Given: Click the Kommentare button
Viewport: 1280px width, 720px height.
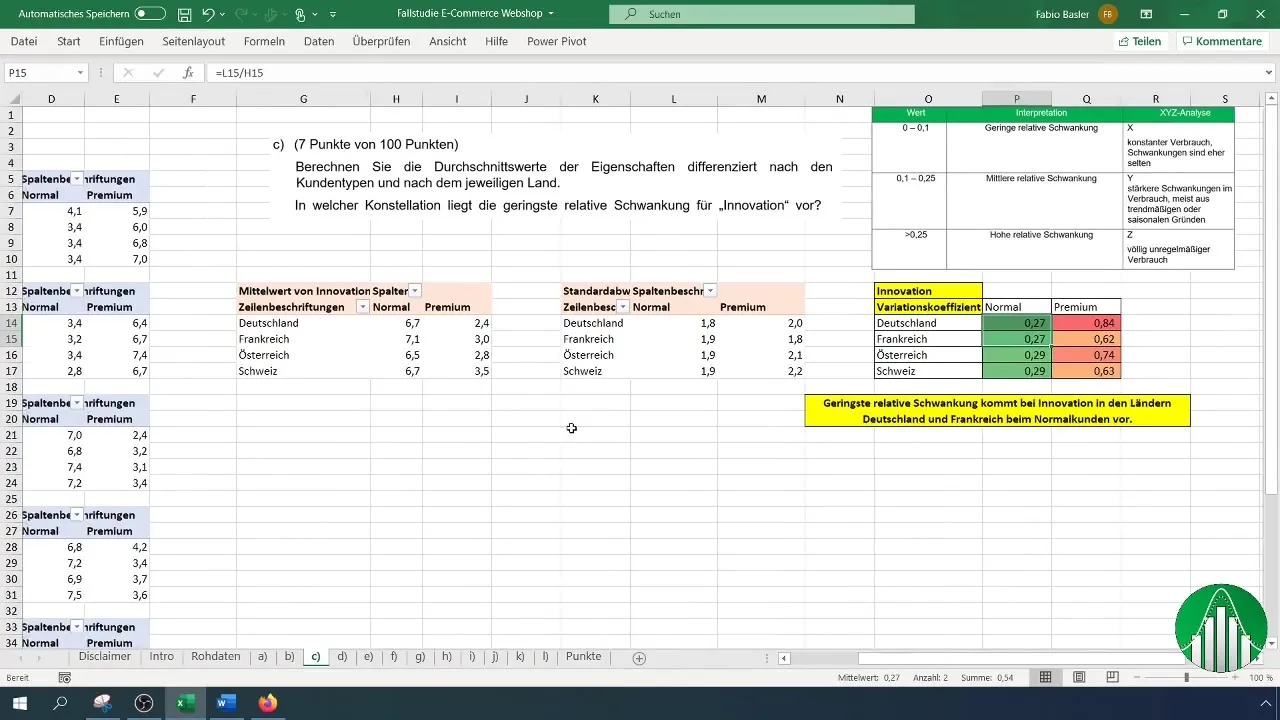Looking at the screenshot, I should (x=1221, y=41).
